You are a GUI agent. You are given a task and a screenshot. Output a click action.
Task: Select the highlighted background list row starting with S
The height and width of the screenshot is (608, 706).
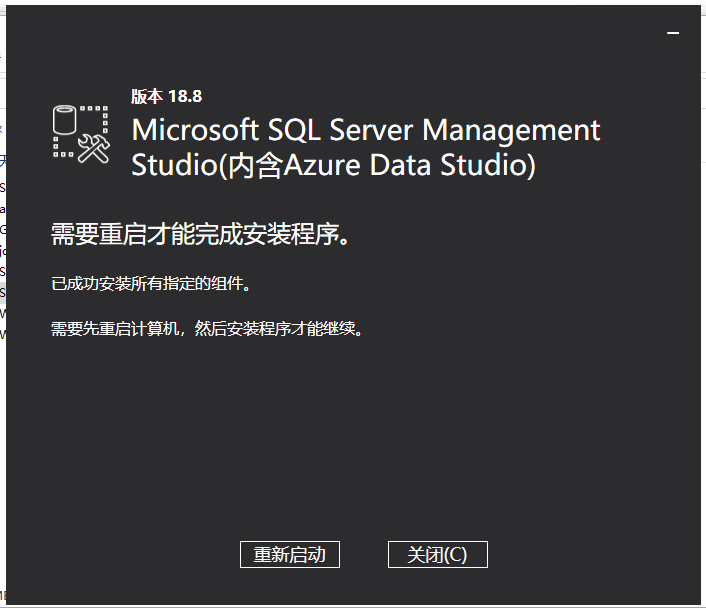[x=3, y=293]
